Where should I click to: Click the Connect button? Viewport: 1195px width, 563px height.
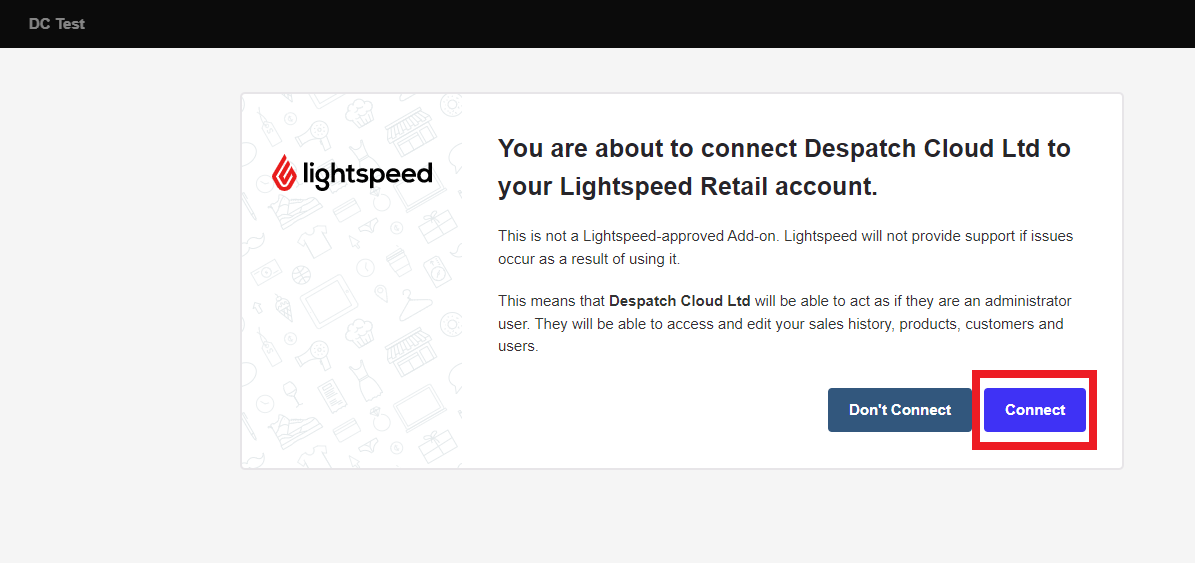[x=1034, y=410]
